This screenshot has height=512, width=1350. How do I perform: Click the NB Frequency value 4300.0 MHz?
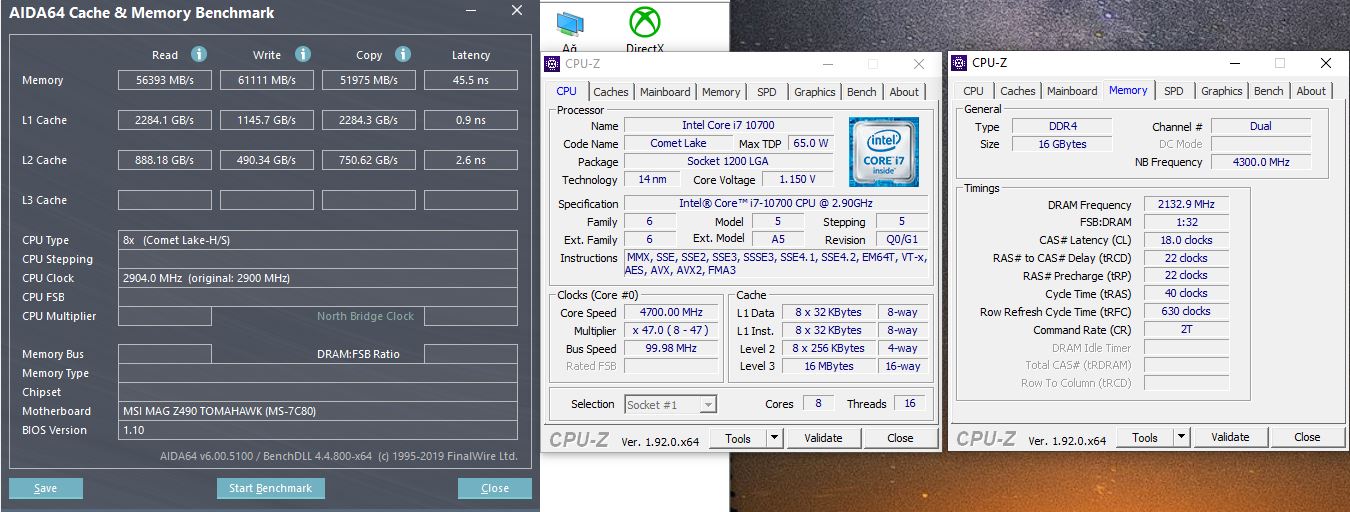(1260, 162)
